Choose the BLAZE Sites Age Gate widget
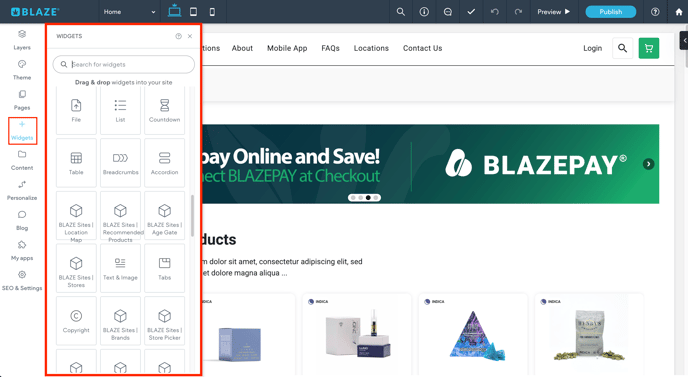Image resolution: width=688 pixels, height=377 pixels. coord(164,215)
